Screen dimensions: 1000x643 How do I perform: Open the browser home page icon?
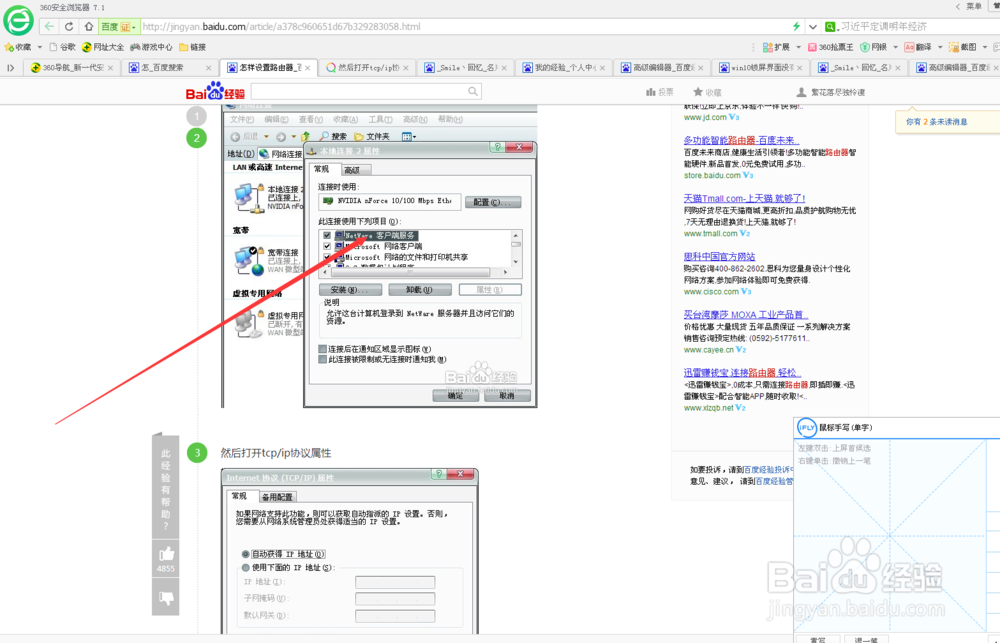point(89,27)
